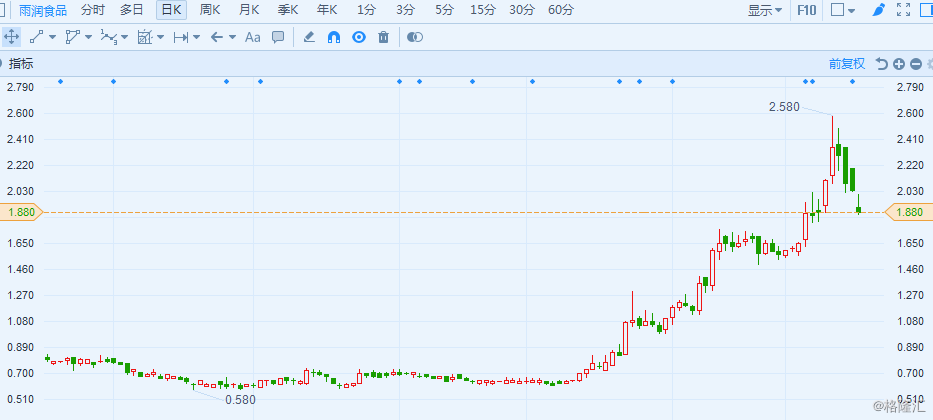Switch to 分时 intraday view

tap(92, 10)
